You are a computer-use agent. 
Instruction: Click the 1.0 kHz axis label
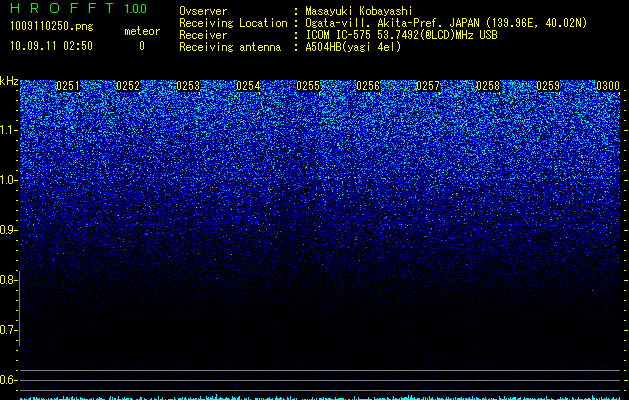tap(8, 180)
